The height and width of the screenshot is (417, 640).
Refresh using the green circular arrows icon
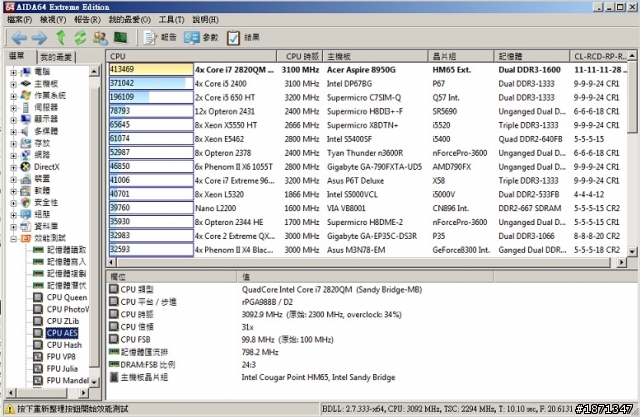pyautogui.click(x=80, y=38)
